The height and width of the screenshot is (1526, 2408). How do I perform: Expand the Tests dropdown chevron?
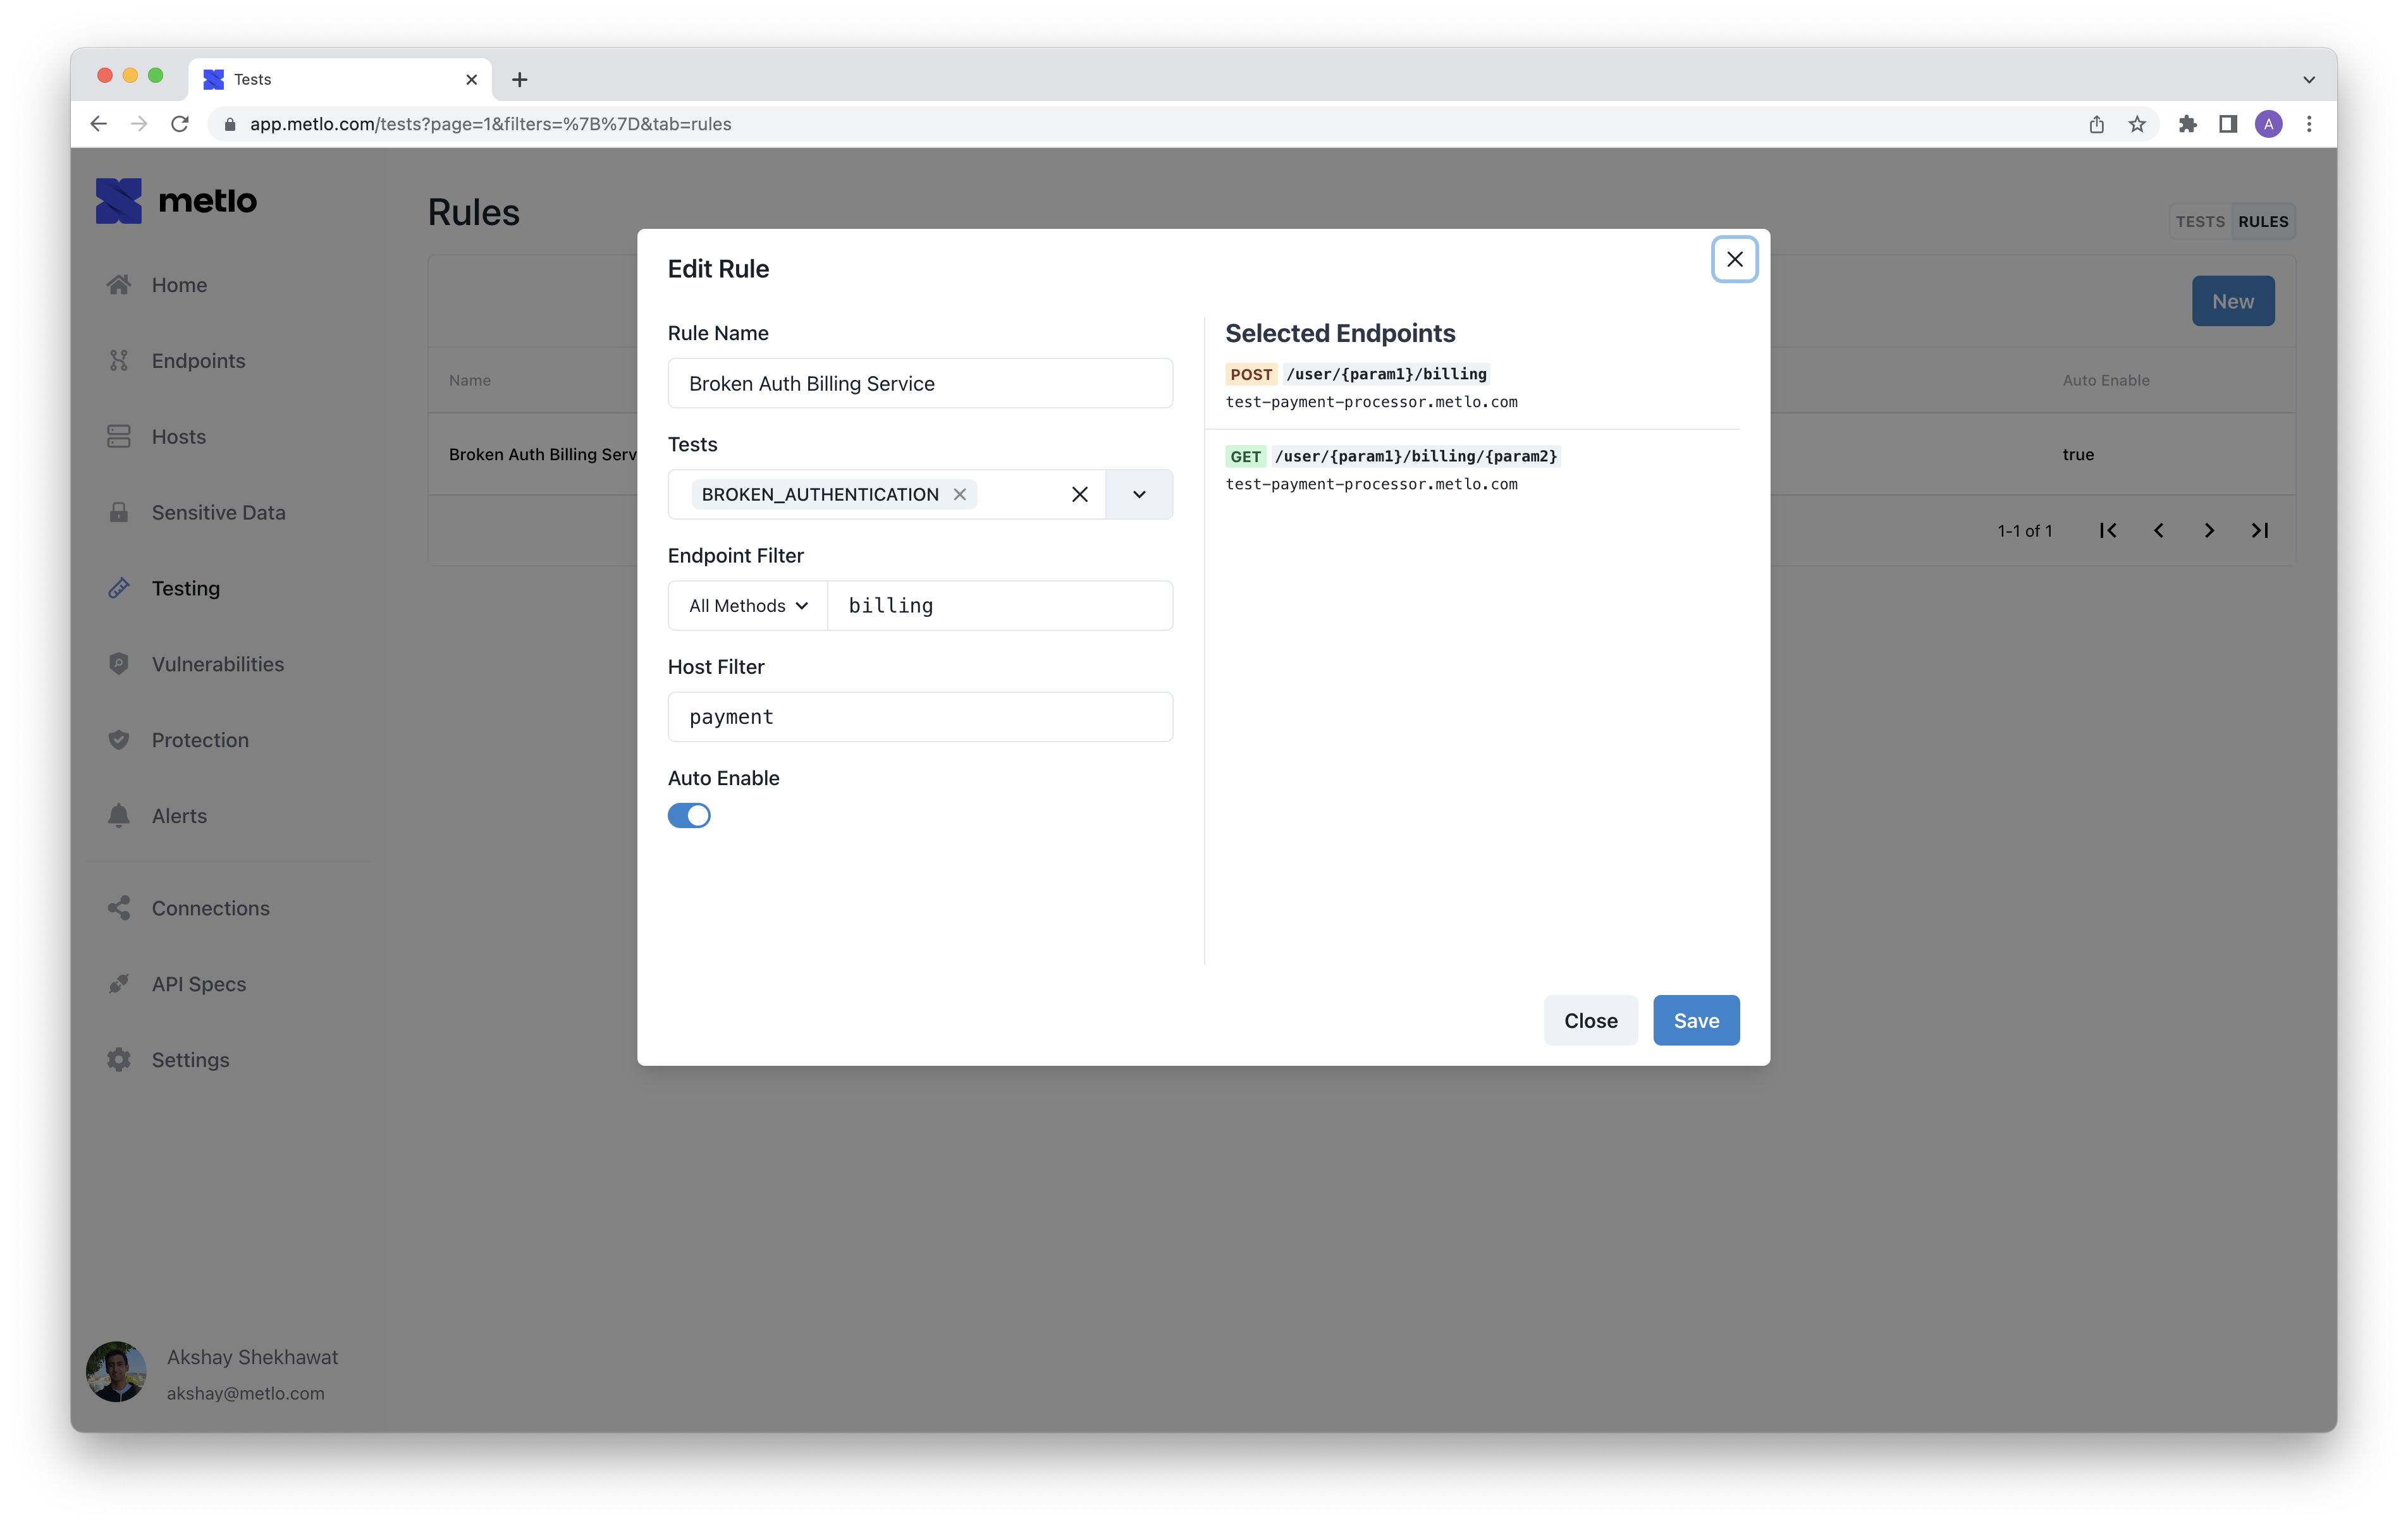[x=1139, y=494]
